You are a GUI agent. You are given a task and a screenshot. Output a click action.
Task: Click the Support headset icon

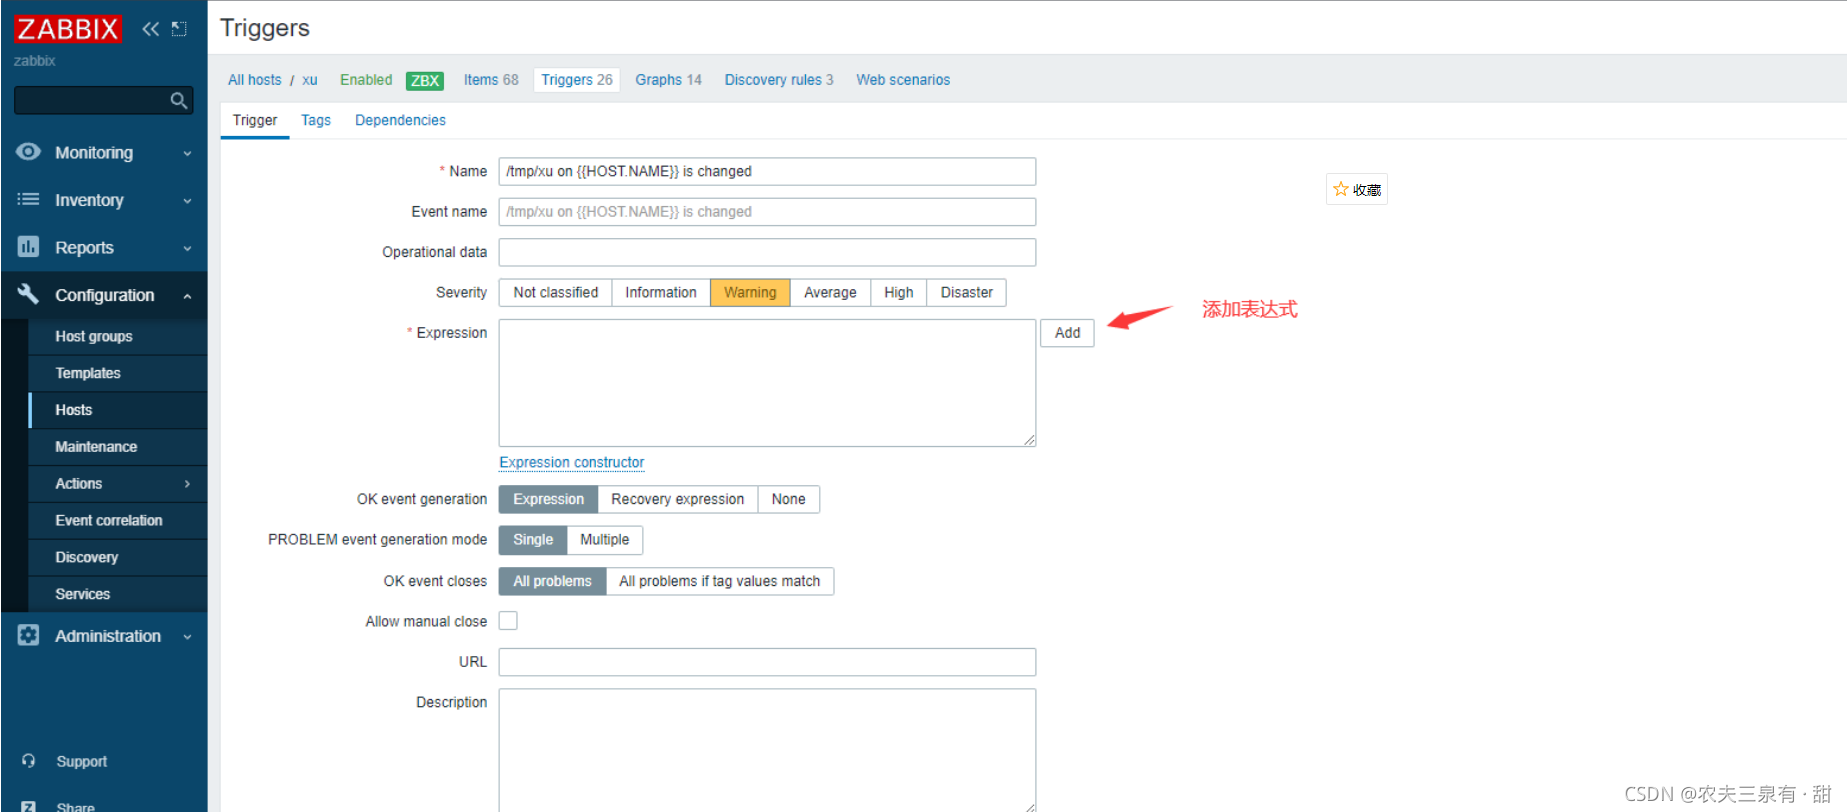[28, 761]
